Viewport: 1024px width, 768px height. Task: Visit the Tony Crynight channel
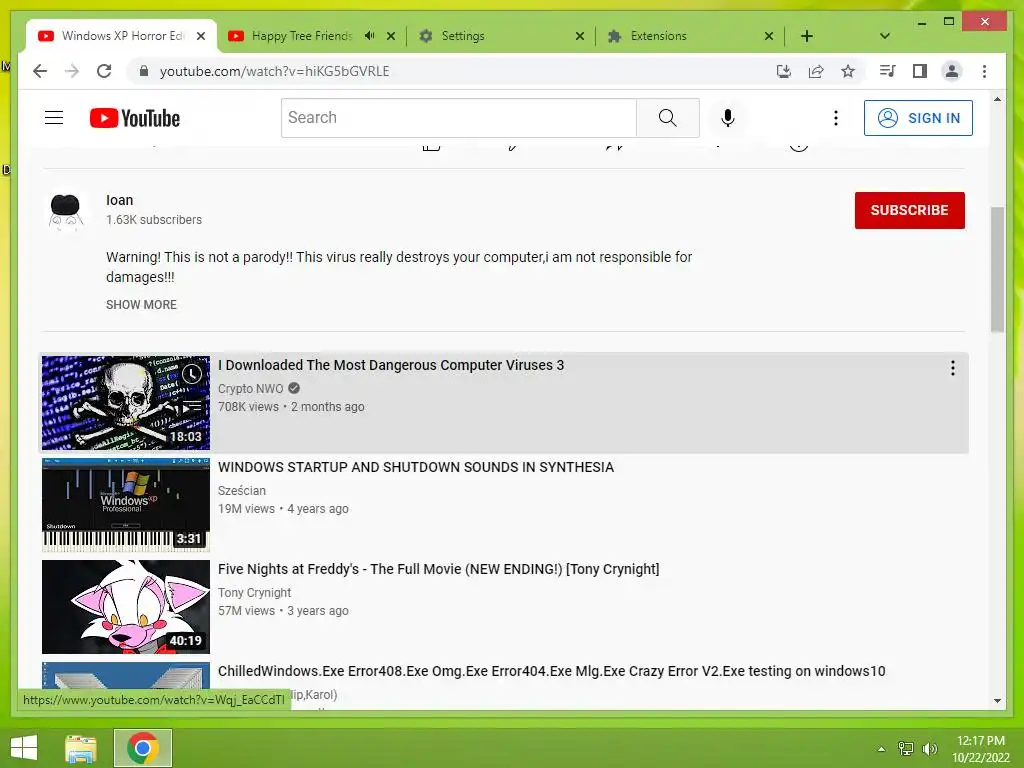pos(254,592)
